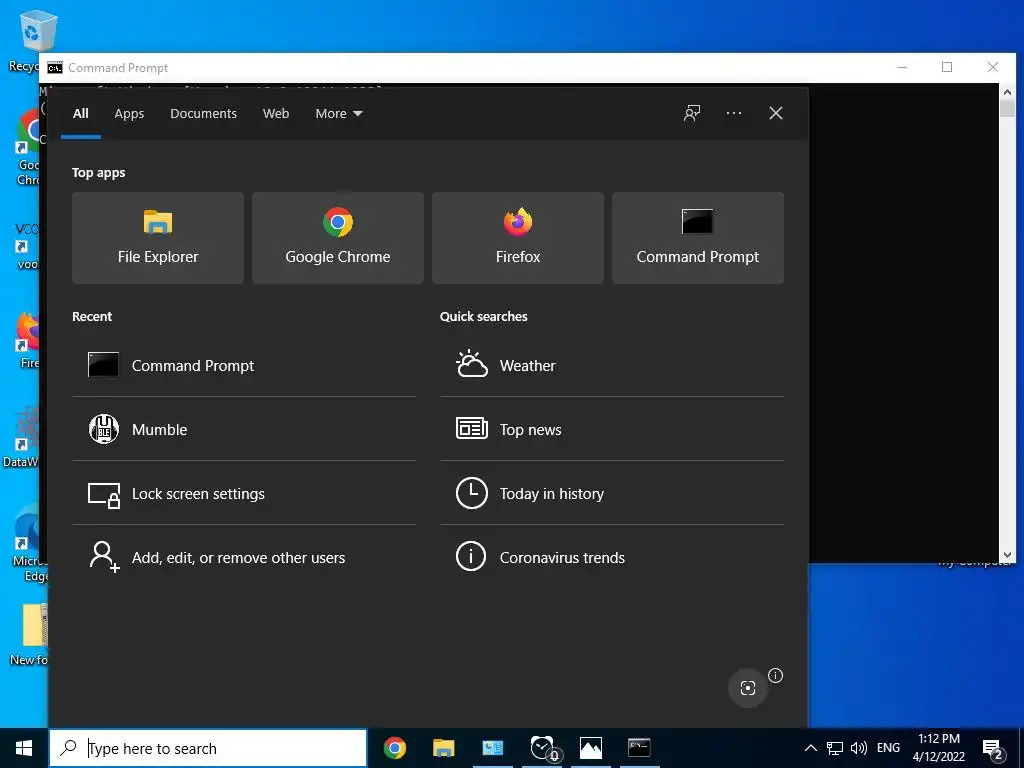The height and width of the screenshot is (768, 1024).
Task: Run Coronavirus trends quick search
Action: coord(612,557)
